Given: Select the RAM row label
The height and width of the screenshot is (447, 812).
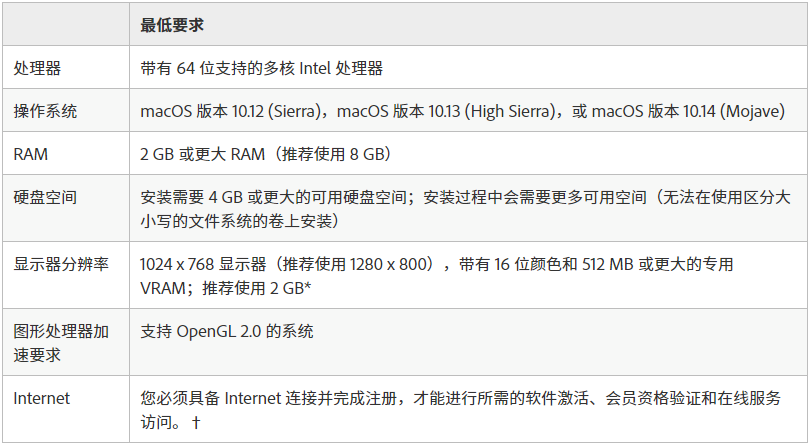Looking at the screenshot, I should [x=31, y=154].
